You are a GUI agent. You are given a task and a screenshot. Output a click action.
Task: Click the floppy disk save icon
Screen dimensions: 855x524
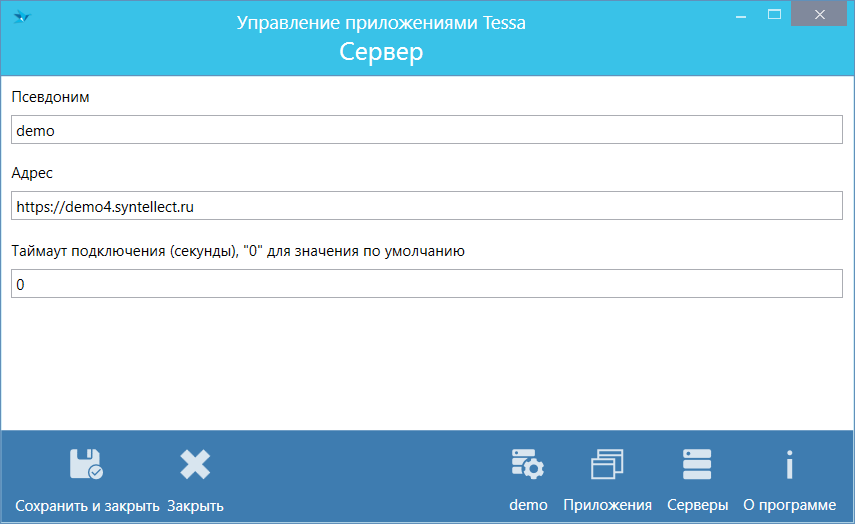(x=86, y=465)
